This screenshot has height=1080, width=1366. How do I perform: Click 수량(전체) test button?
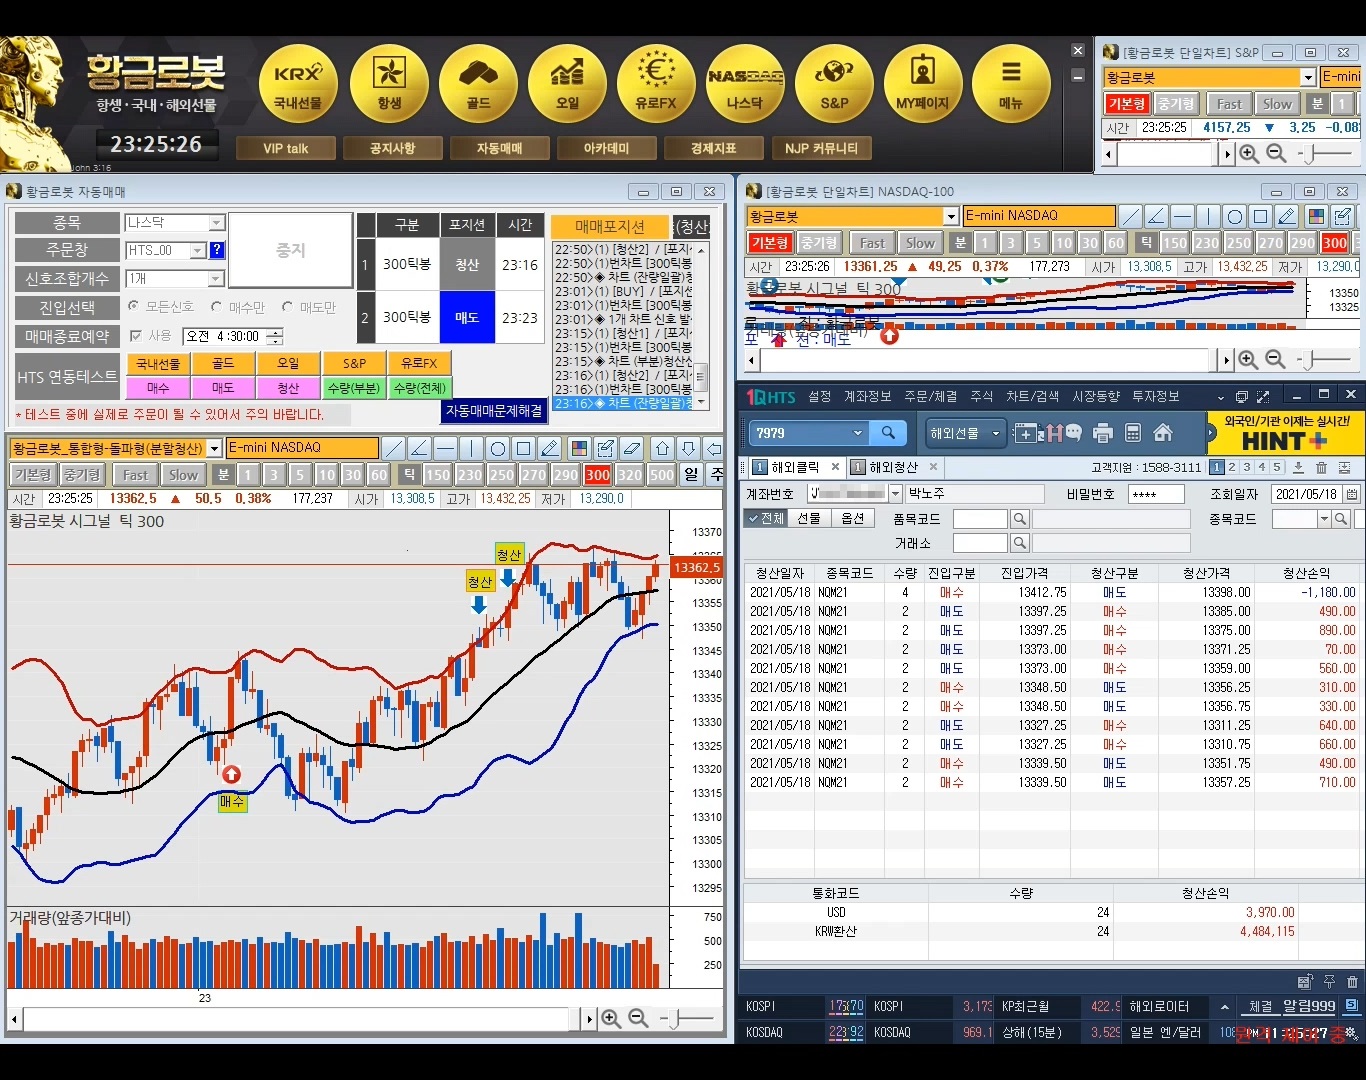pyautogui.click(x=419, y=388)
